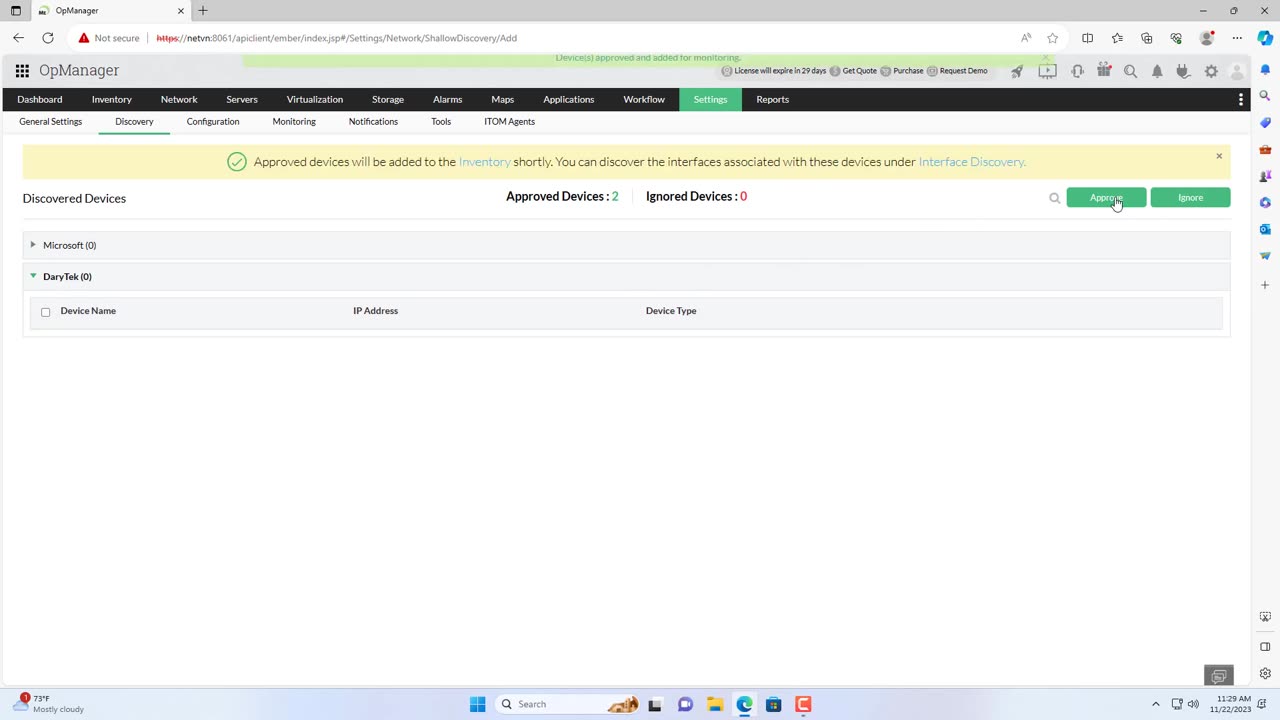Open Microsoft Store from taskbar
1280x720 pixels.
[773, 704]
